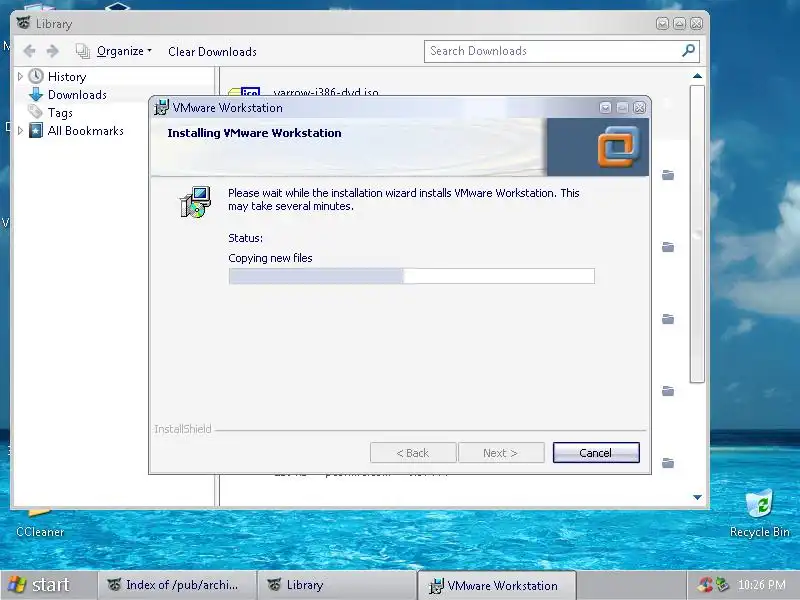Click the Library window title icon
The width and height of the screenshot is (800, 600).
point(23,23)
